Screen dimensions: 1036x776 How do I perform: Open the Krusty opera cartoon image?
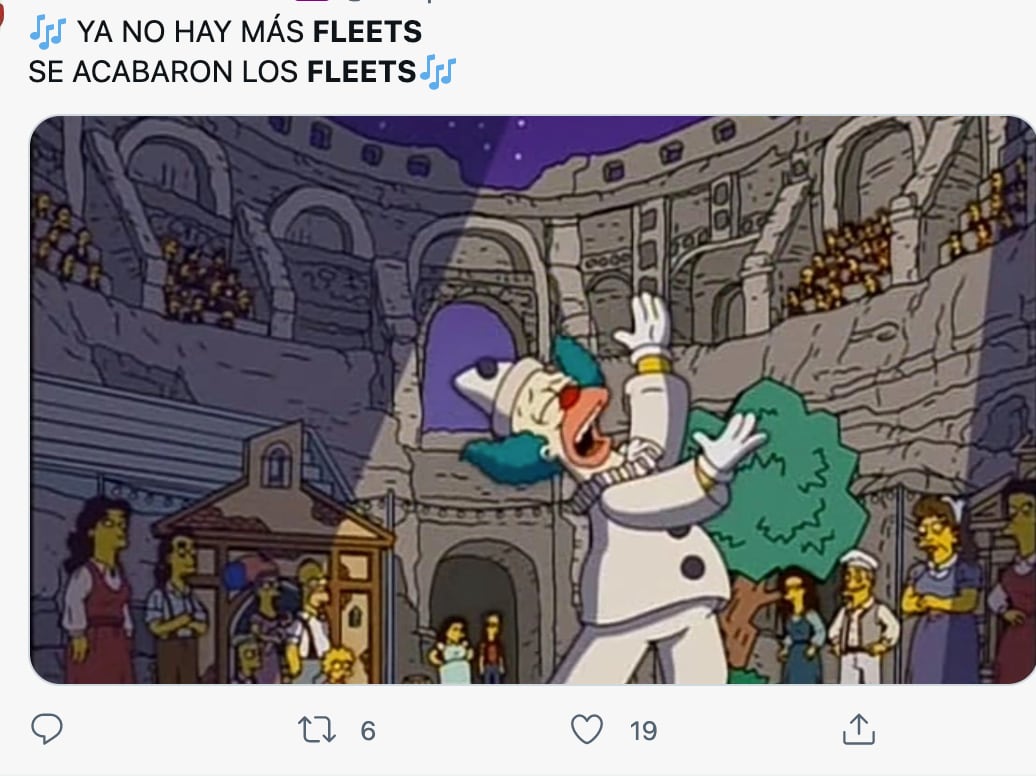[x=533, y=400]
